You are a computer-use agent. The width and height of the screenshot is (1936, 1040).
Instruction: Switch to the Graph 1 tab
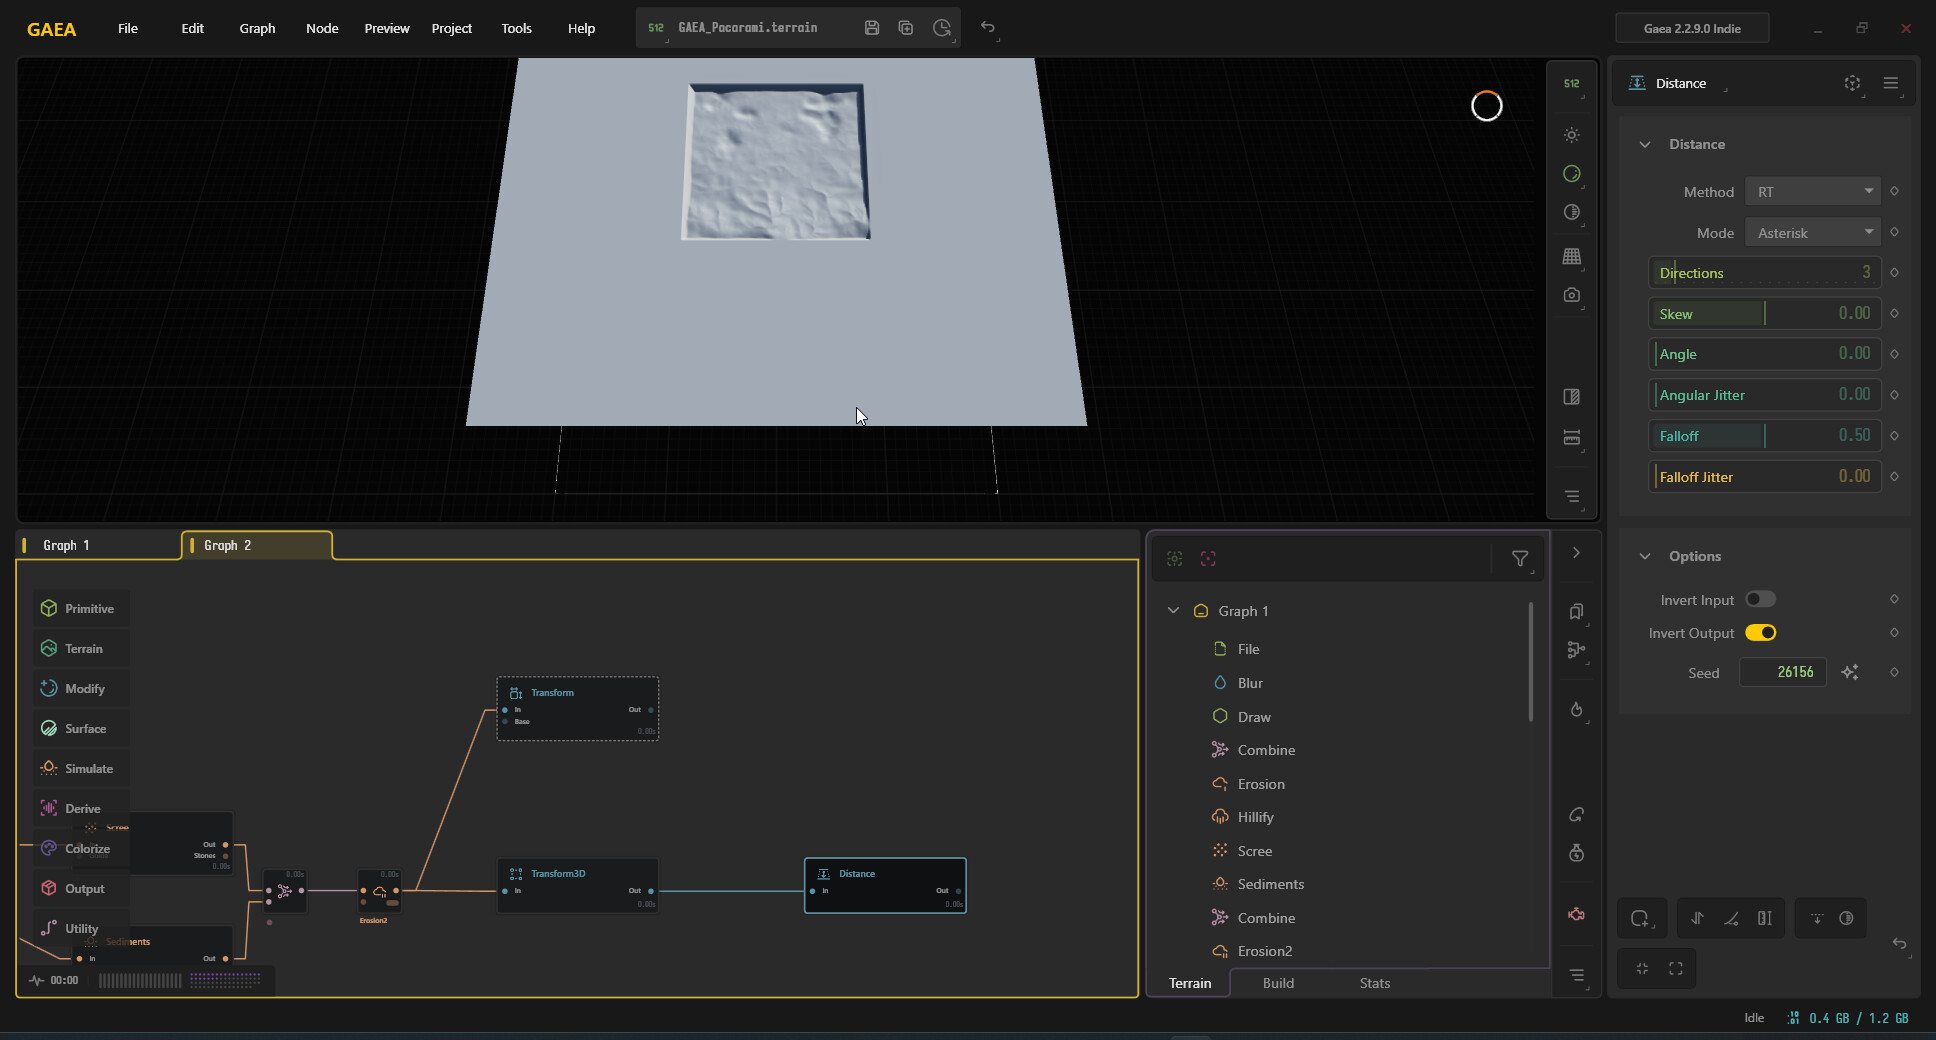98,545
